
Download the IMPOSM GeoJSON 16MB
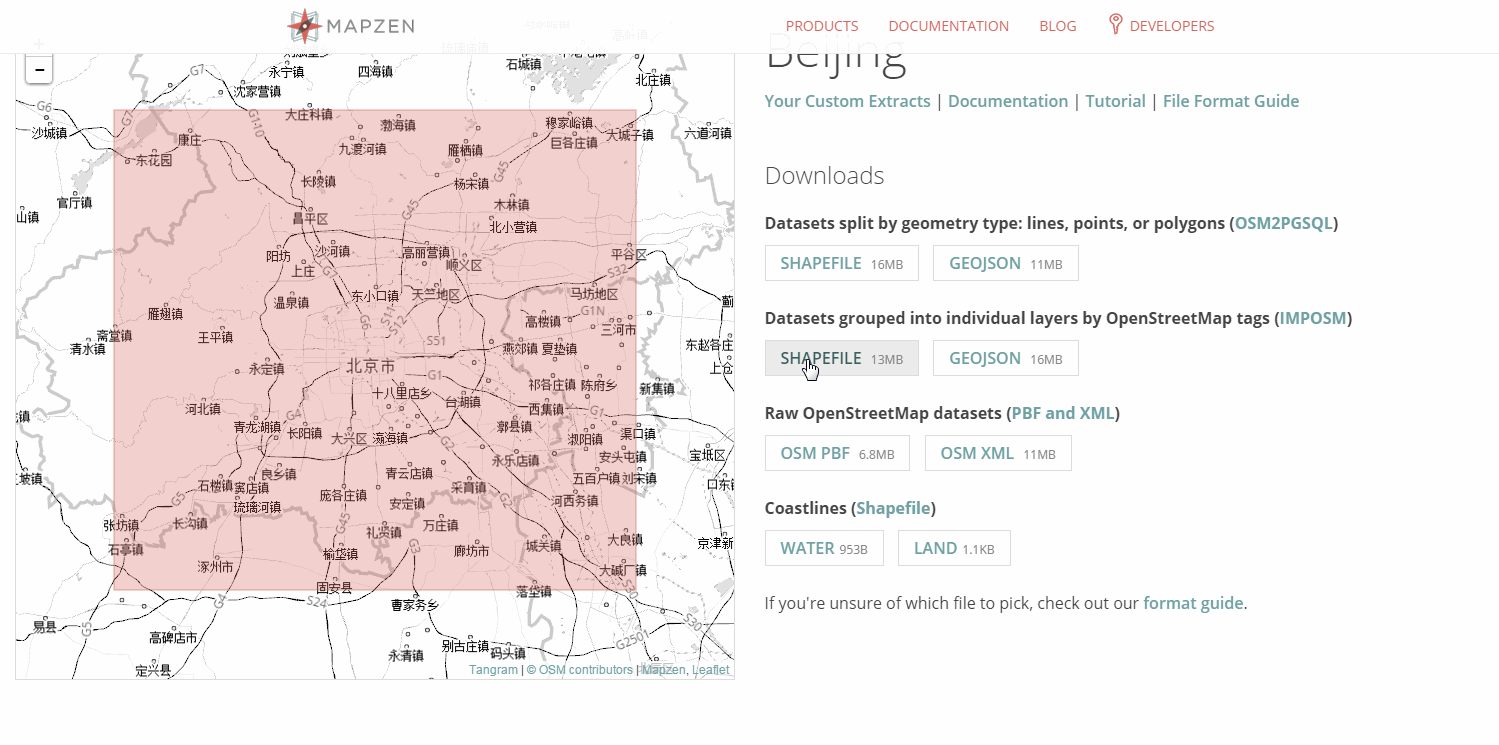coord(1006,358)
